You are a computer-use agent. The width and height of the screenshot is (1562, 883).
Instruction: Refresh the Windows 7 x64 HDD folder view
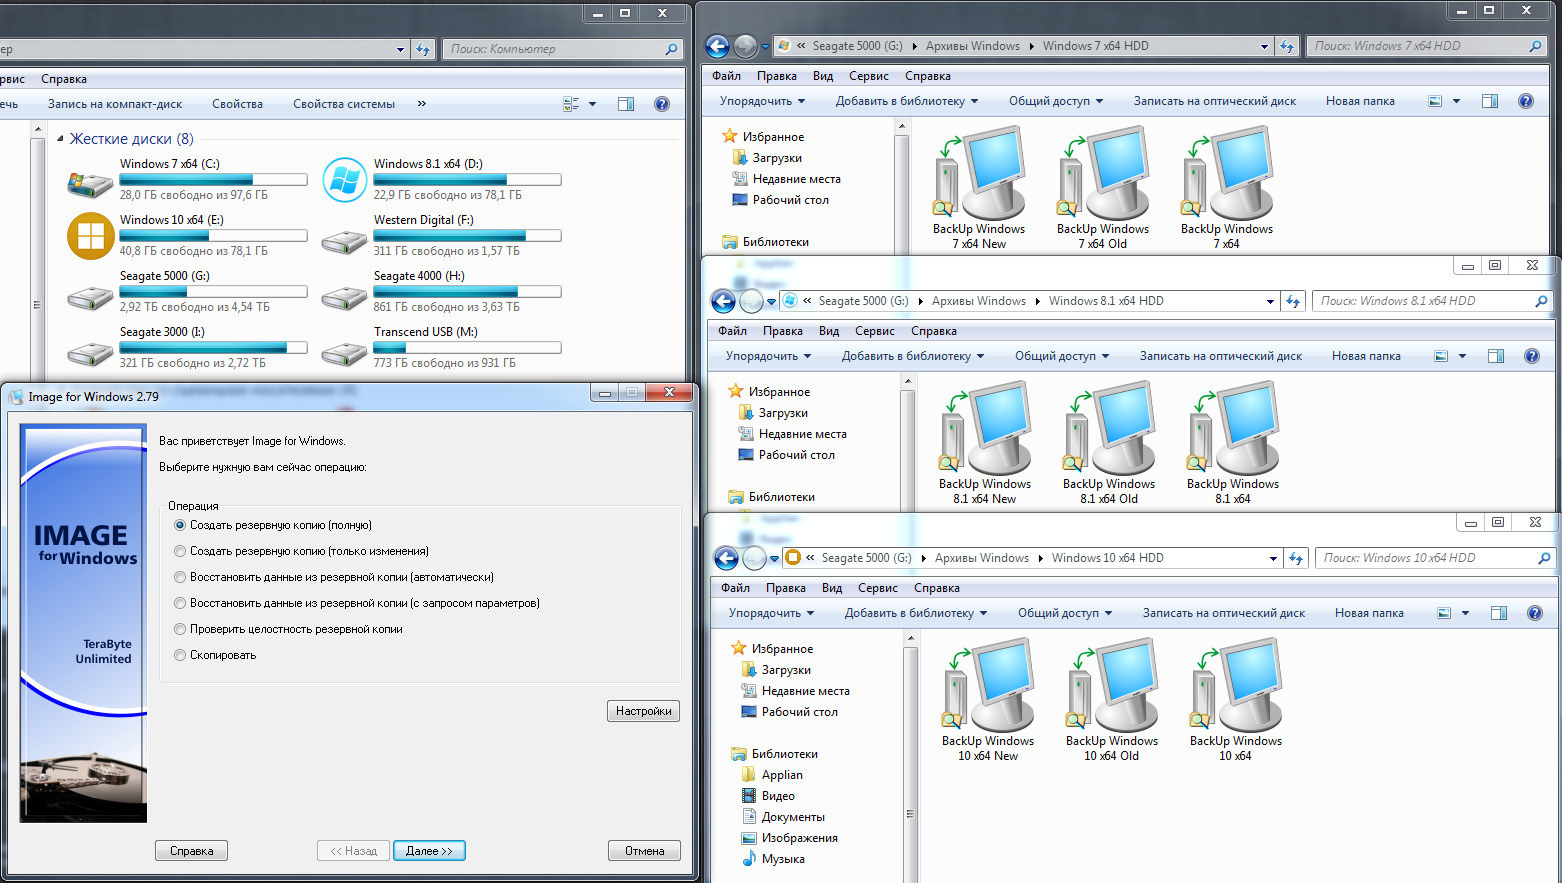[1287, 46]
